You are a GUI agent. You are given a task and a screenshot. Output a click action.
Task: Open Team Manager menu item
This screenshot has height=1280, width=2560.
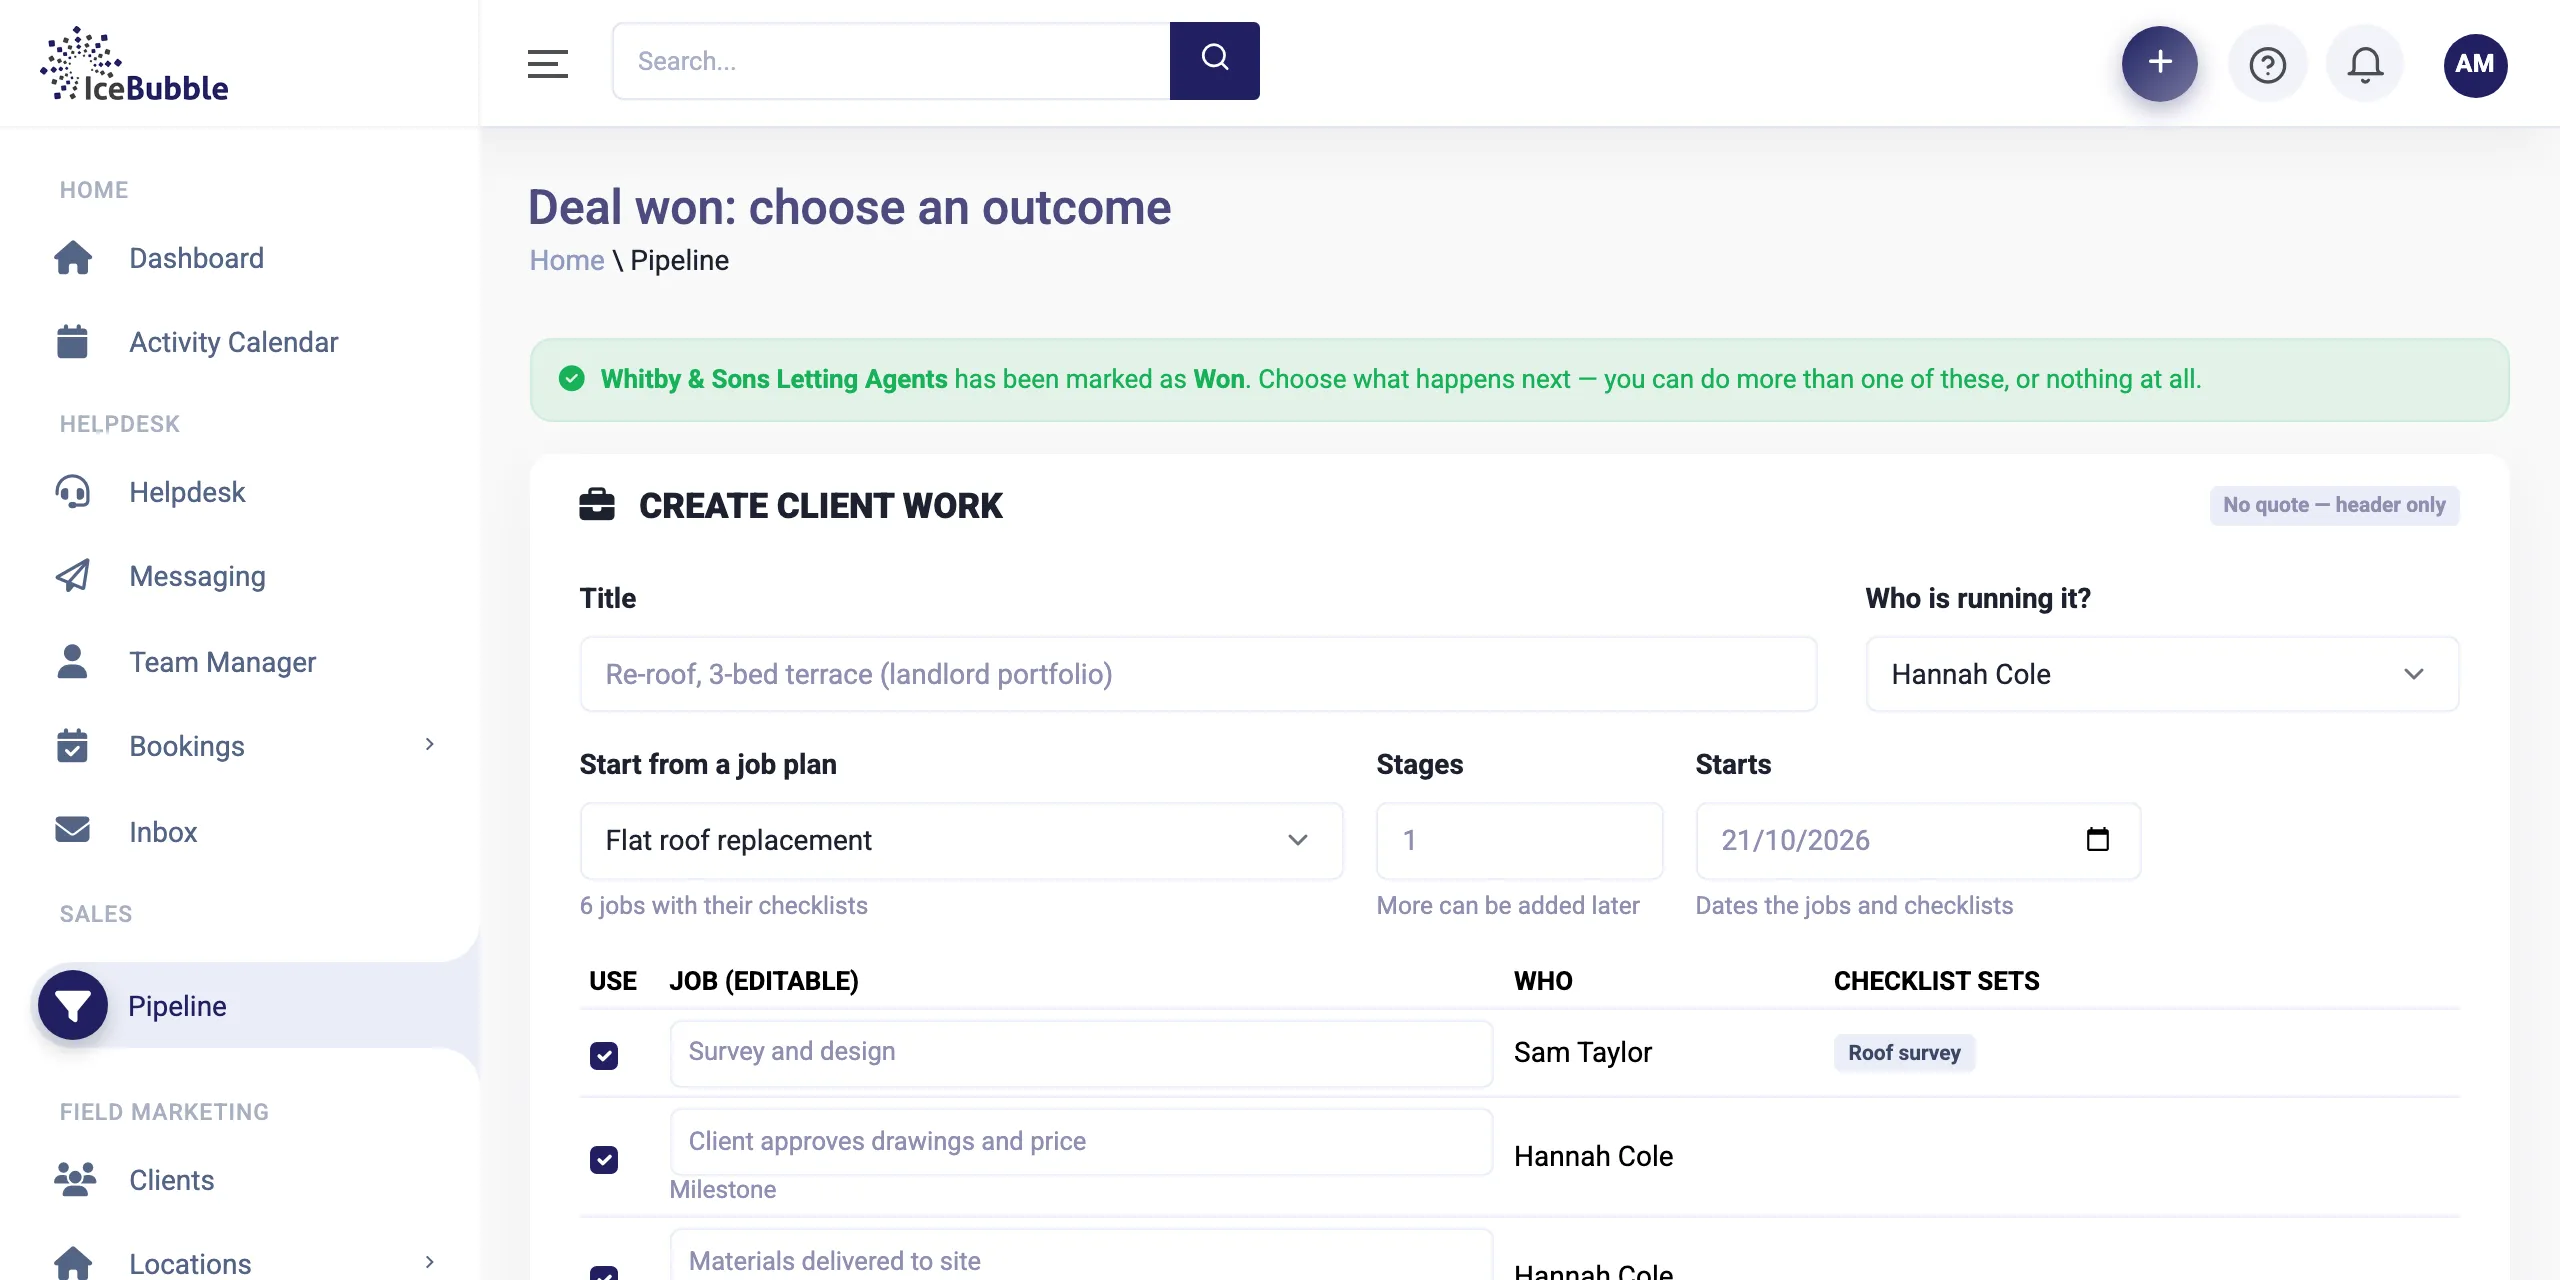pos(223,662)
